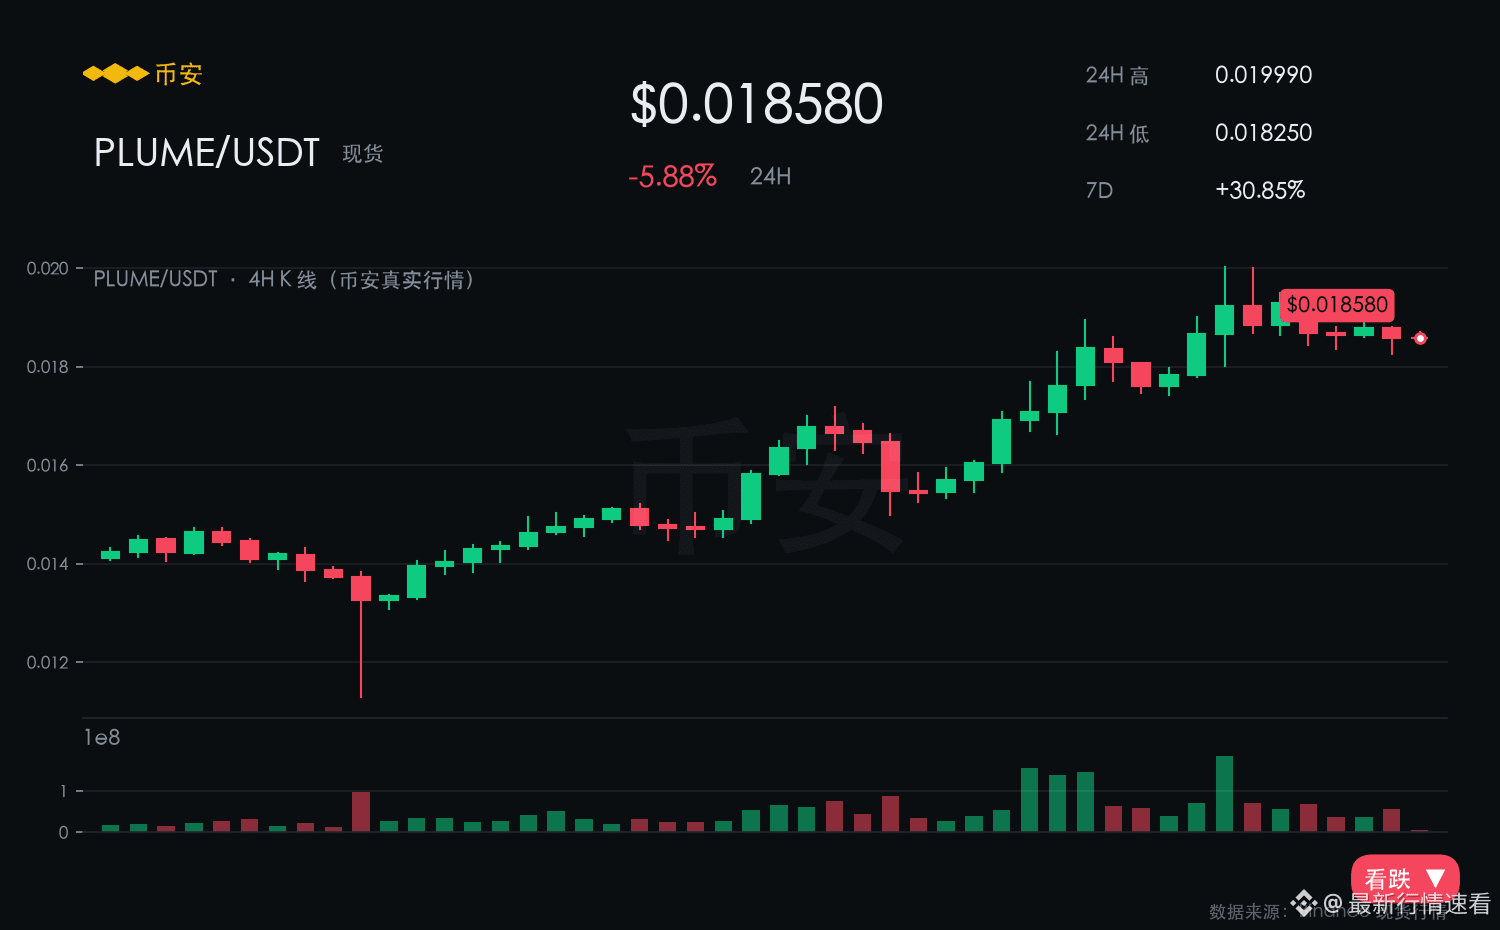Click the 24H 低 value 0.018250
Image resolution: width=1500 pixels, height=930 pixels.
coord(1263,133)
